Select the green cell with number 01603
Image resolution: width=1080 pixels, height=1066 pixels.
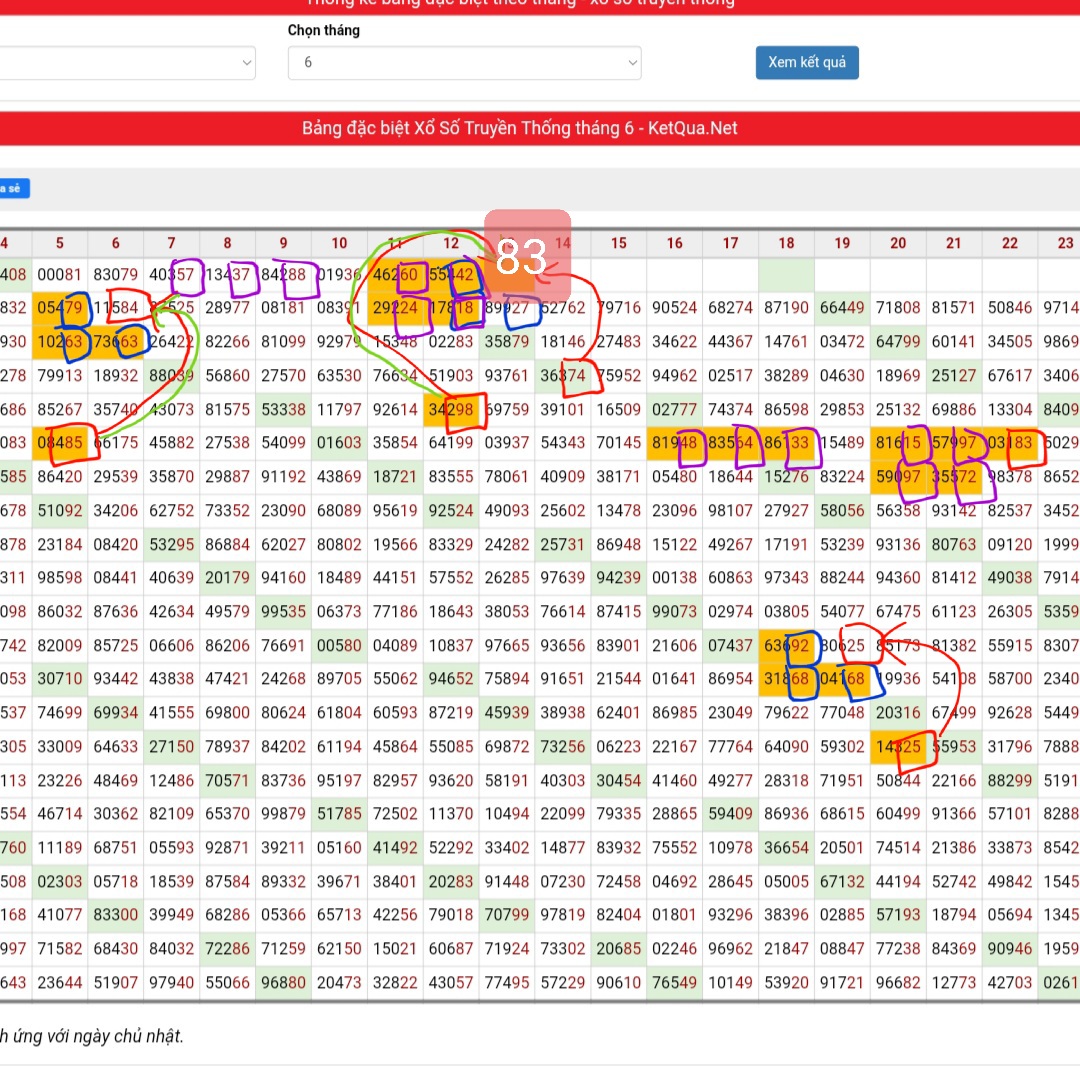tap(339, 443)
